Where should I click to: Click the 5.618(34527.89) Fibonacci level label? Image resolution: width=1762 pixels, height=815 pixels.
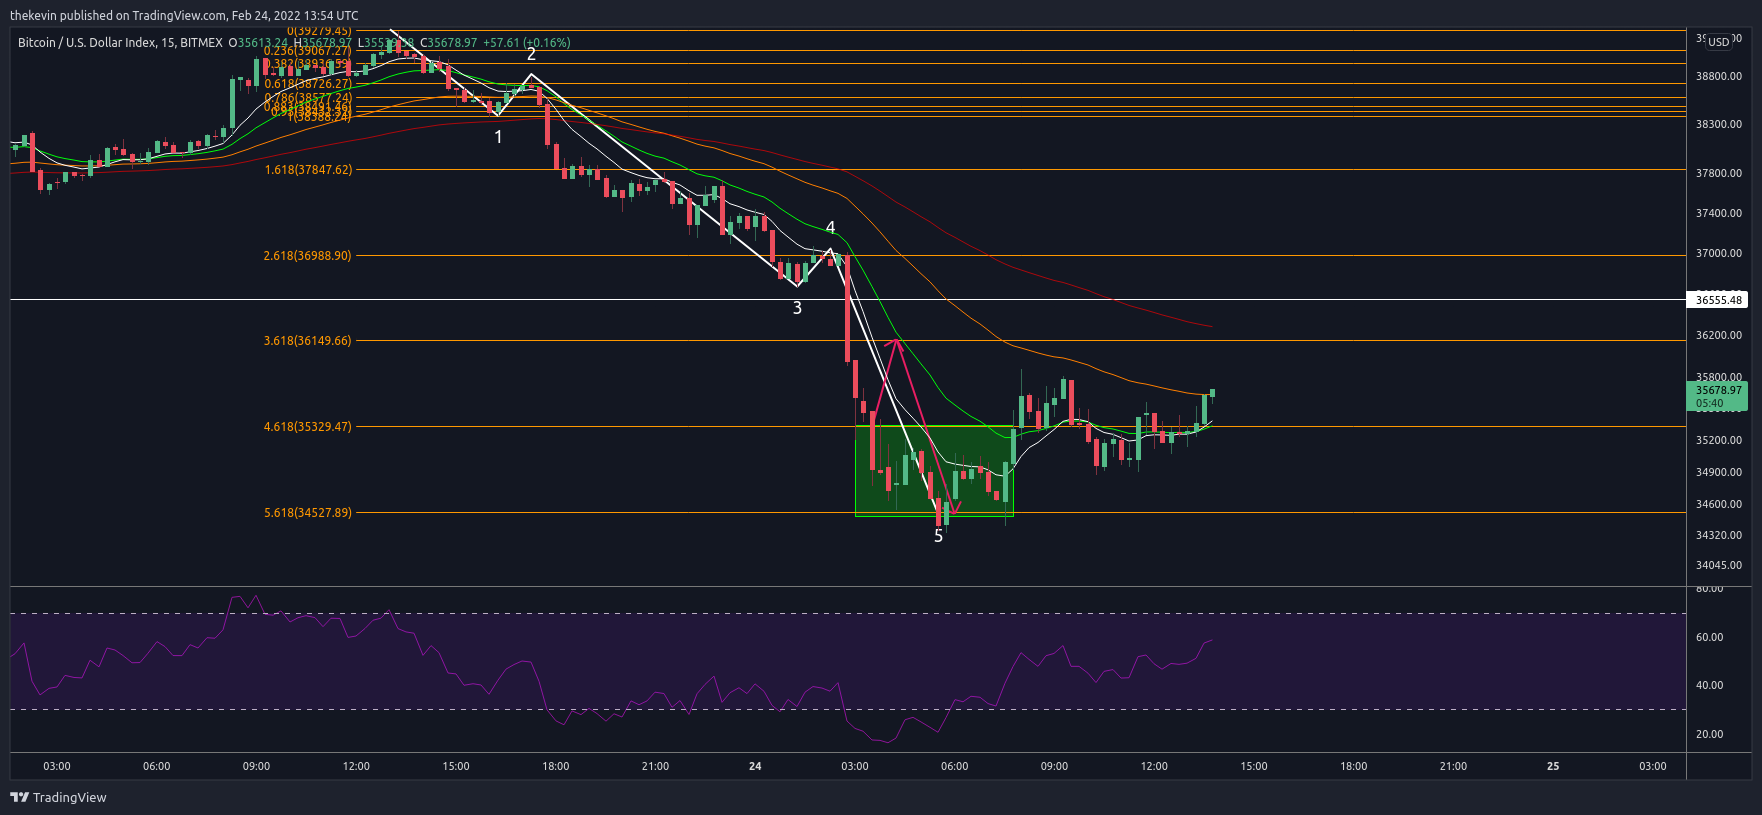click(x=308, y=513)
